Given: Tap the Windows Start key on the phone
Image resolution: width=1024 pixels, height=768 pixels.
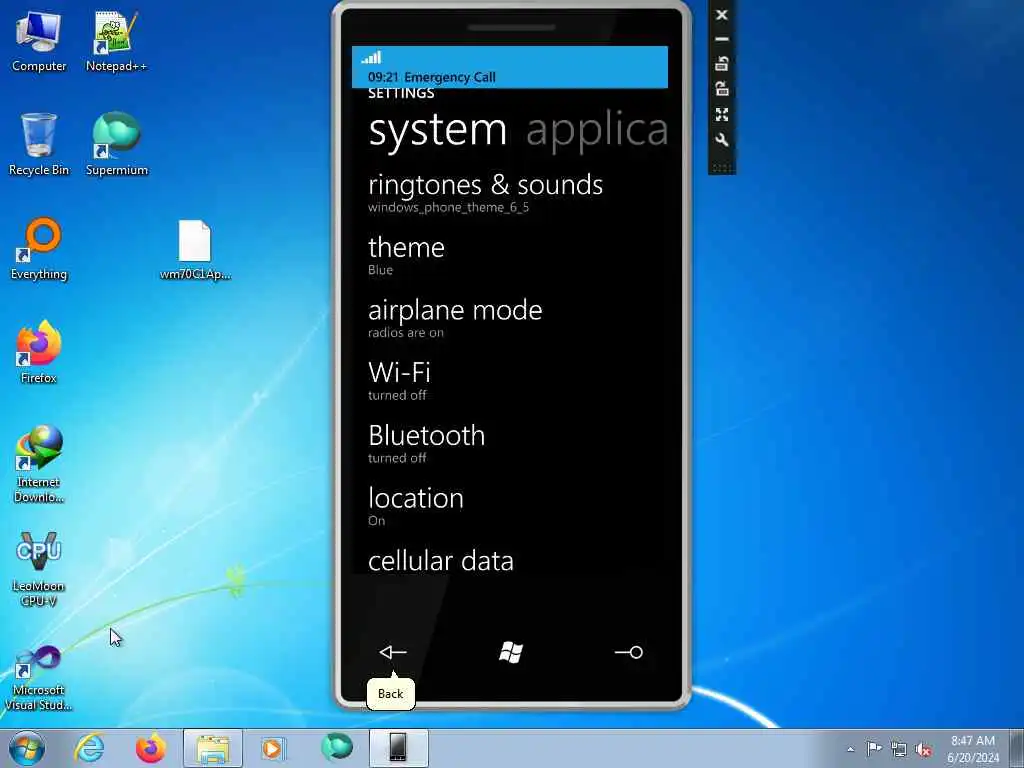Looking at the screenshot, I should 511,652.
